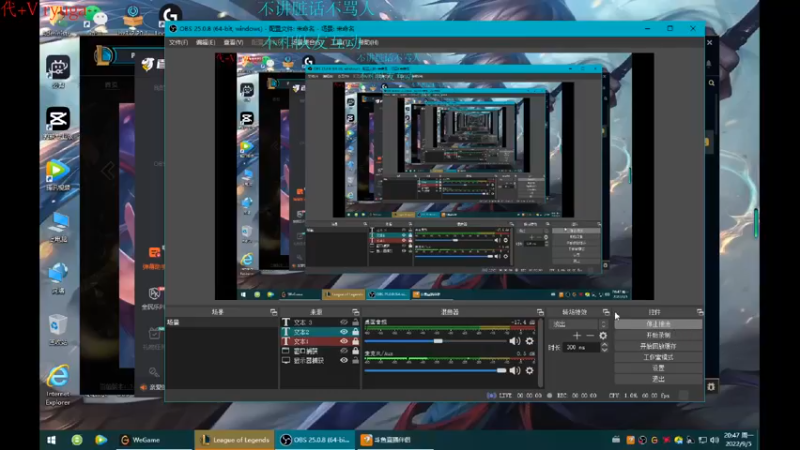The image size is (800, 450).
Task: Hide the 文本2 source via eye icon
Action: pyautogui.click(x=344, y=332)
